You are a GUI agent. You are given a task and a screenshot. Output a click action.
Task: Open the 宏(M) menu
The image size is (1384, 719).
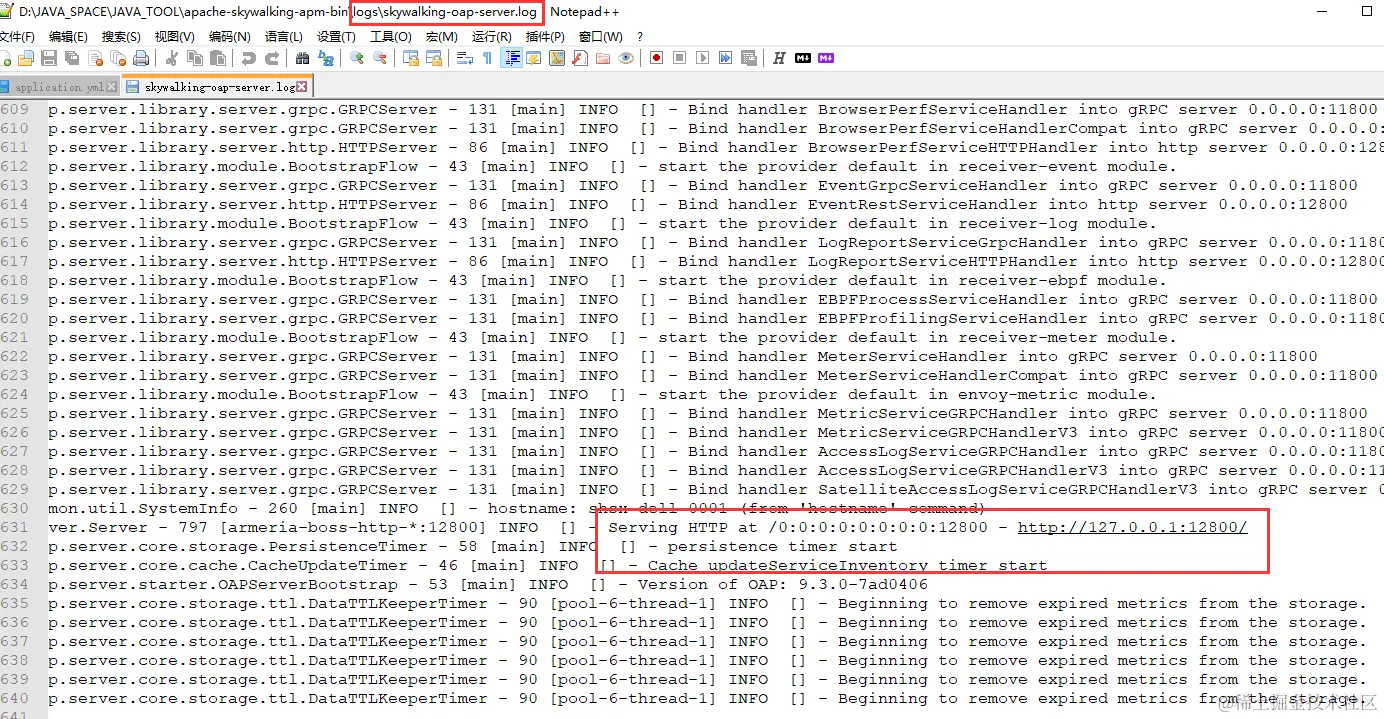coord(441,37)
